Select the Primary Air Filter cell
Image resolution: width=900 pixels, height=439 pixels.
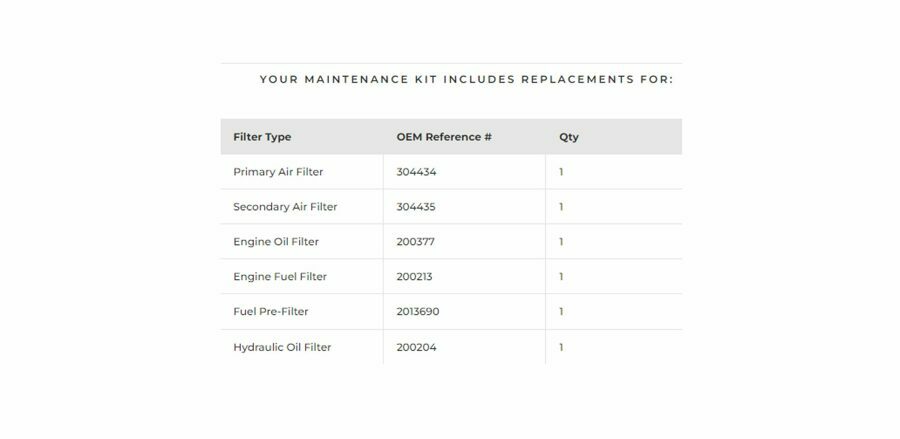coord(278,172)
